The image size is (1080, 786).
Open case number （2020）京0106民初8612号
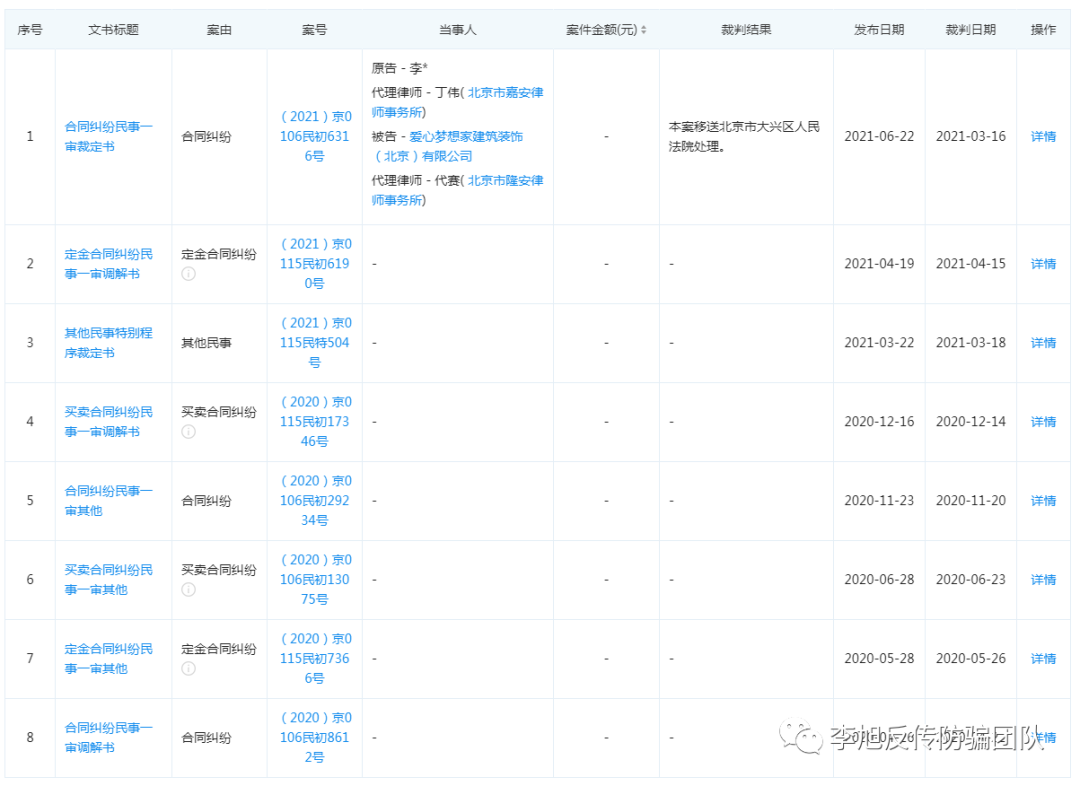click(314, 737)
